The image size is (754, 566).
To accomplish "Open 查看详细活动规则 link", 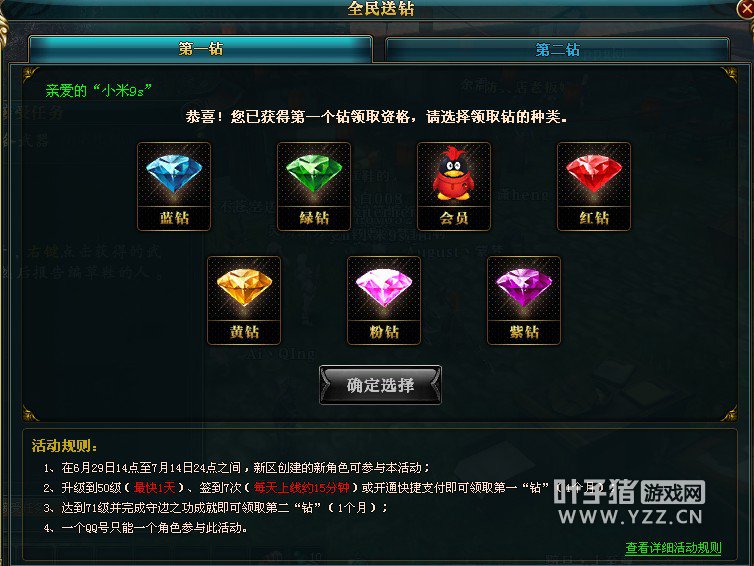I will tap(673, 548).
